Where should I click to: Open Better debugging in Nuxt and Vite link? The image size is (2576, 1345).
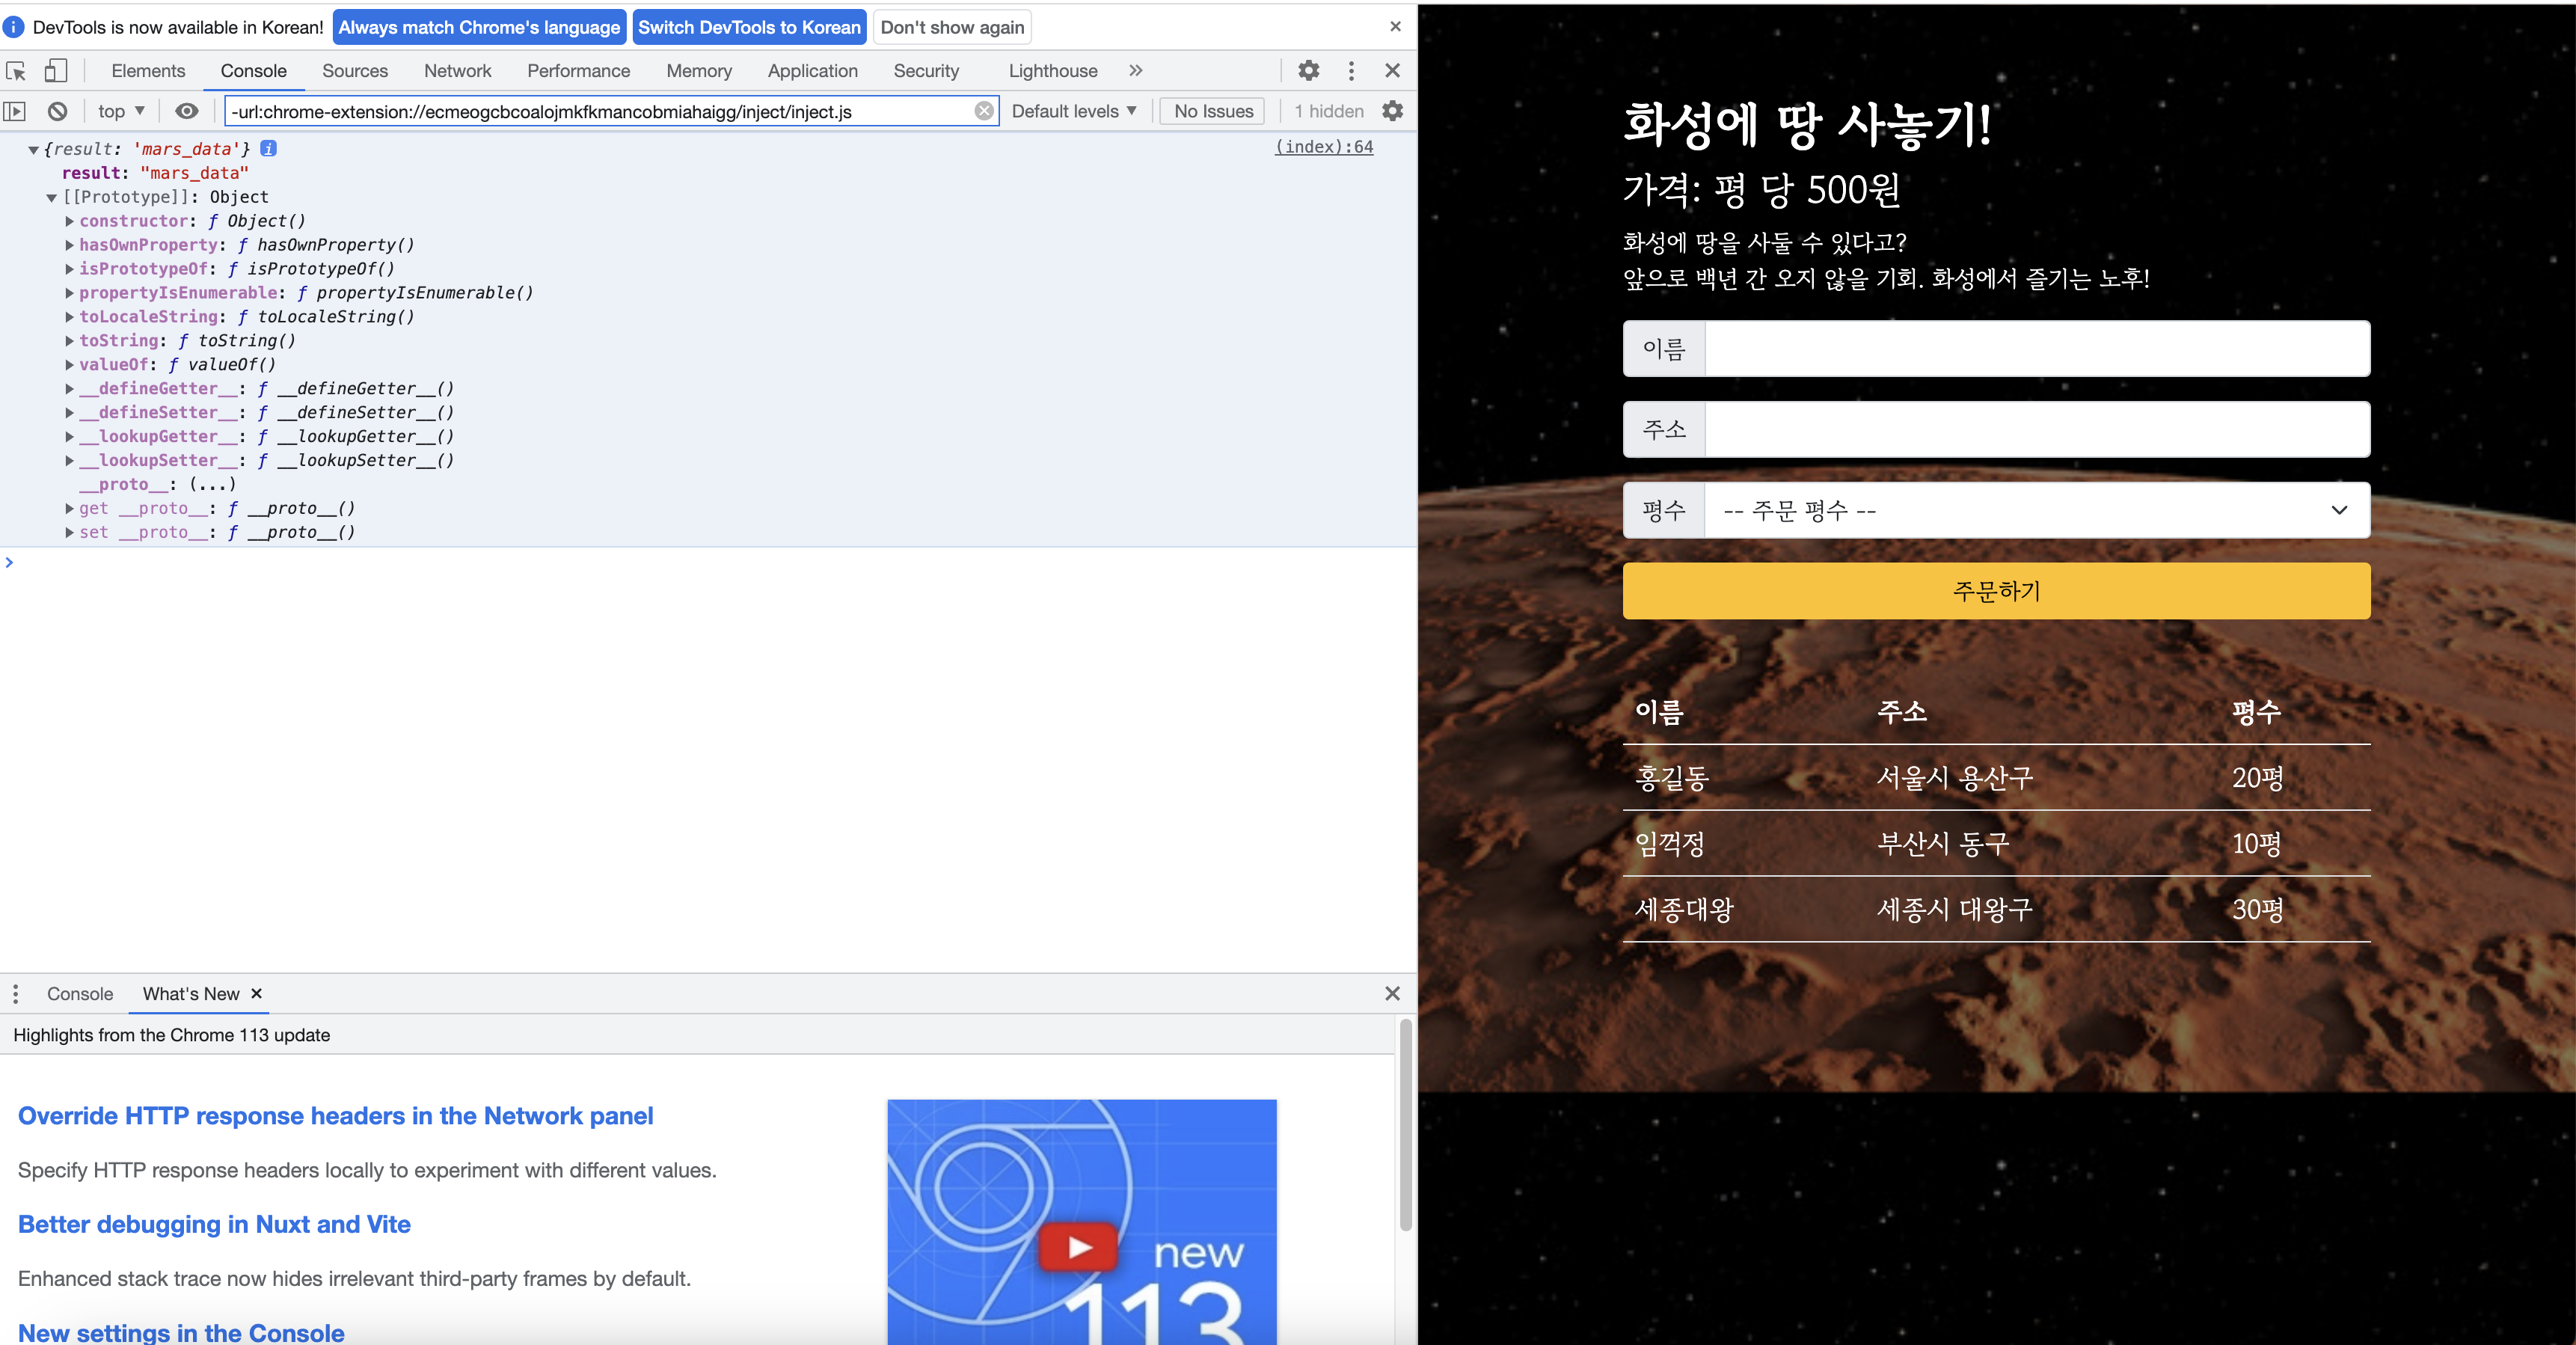click(x=214, y=1225)
